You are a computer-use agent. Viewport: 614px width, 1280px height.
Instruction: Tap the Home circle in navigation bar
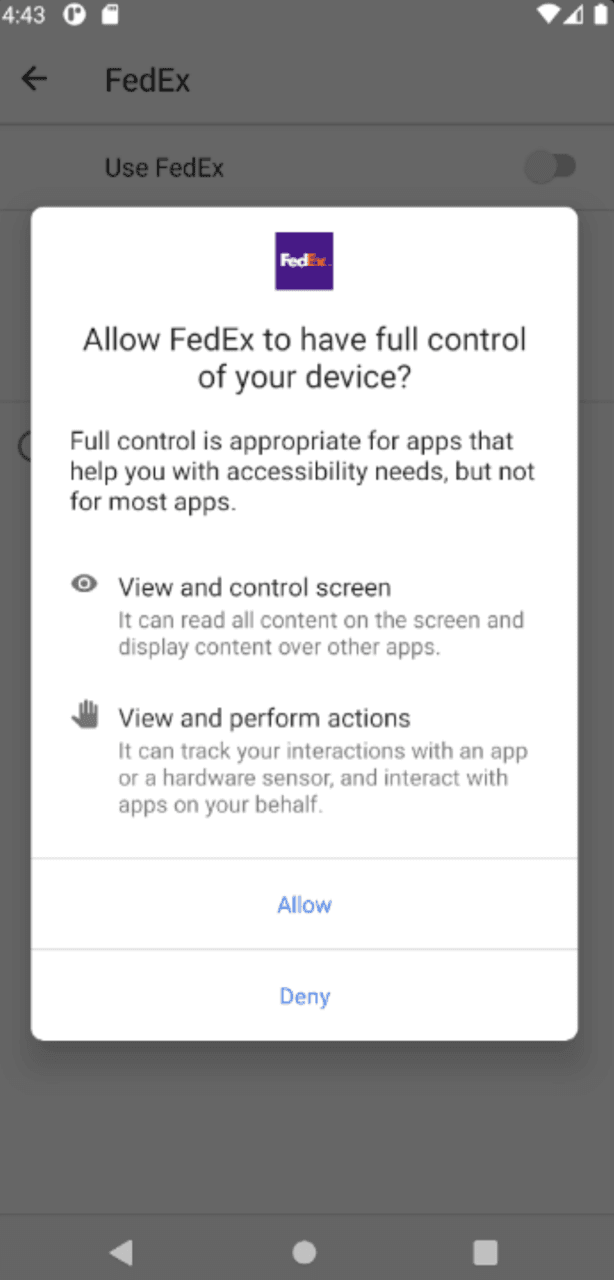(304, 1252)
